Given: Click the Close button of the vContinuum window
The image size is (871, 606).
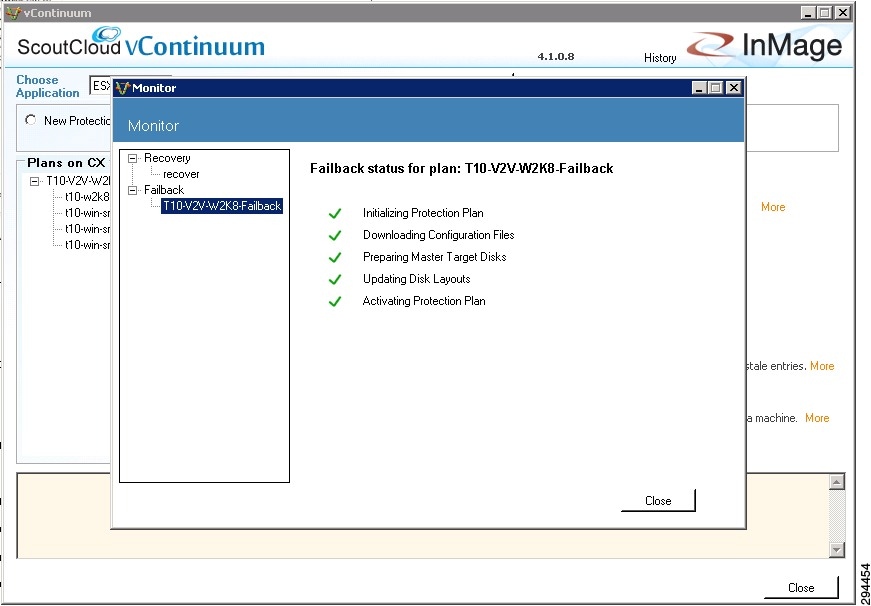Looking at the screenshot, I should click(801, 588).
